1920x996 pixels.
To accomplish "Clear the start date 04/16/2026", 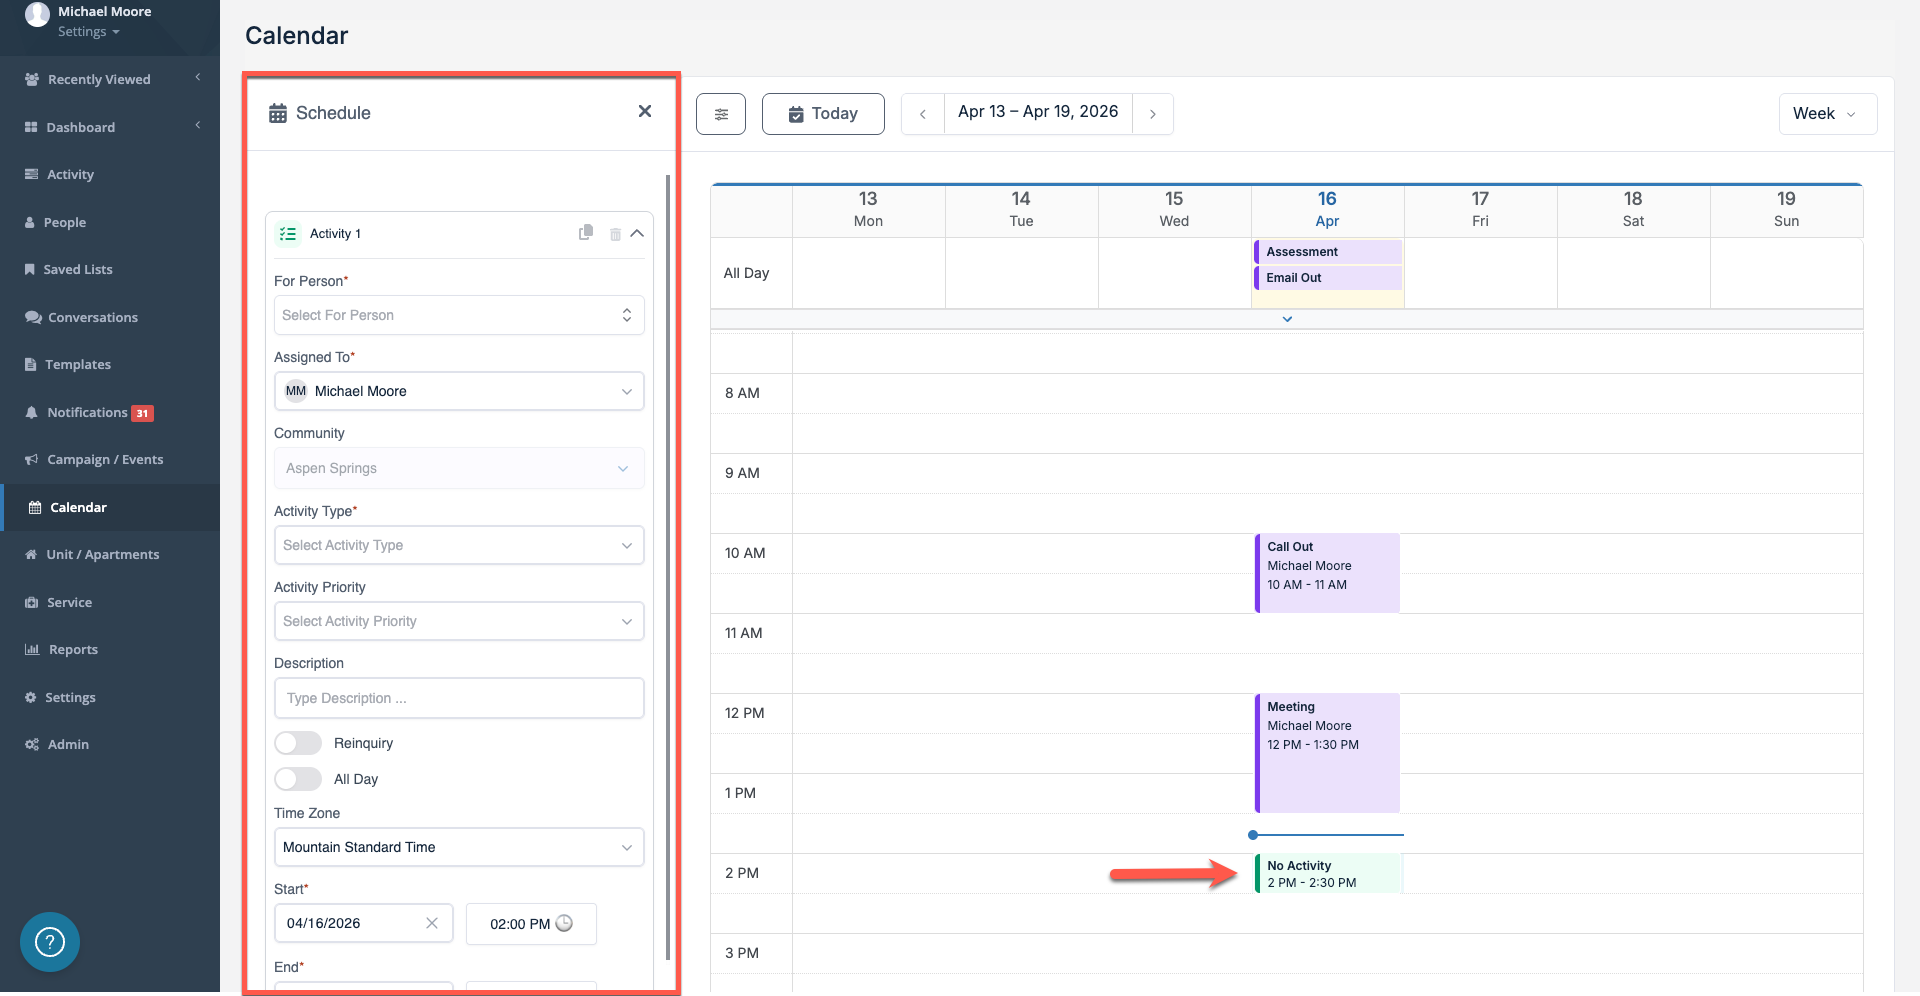I will pyautogui.click(x=432, y=923).
